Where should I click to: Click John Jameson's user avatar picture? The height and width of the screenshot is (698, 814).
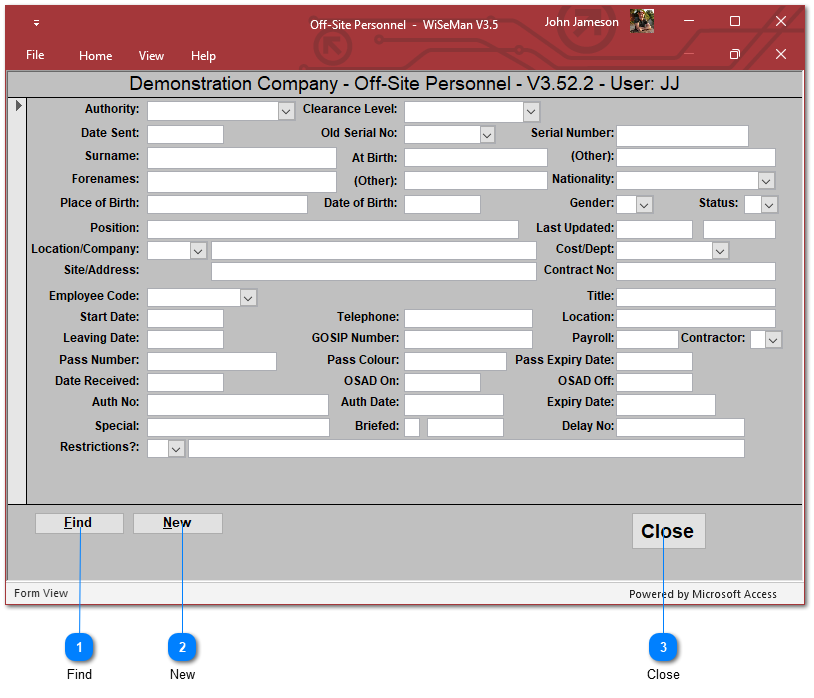[641, 22]
